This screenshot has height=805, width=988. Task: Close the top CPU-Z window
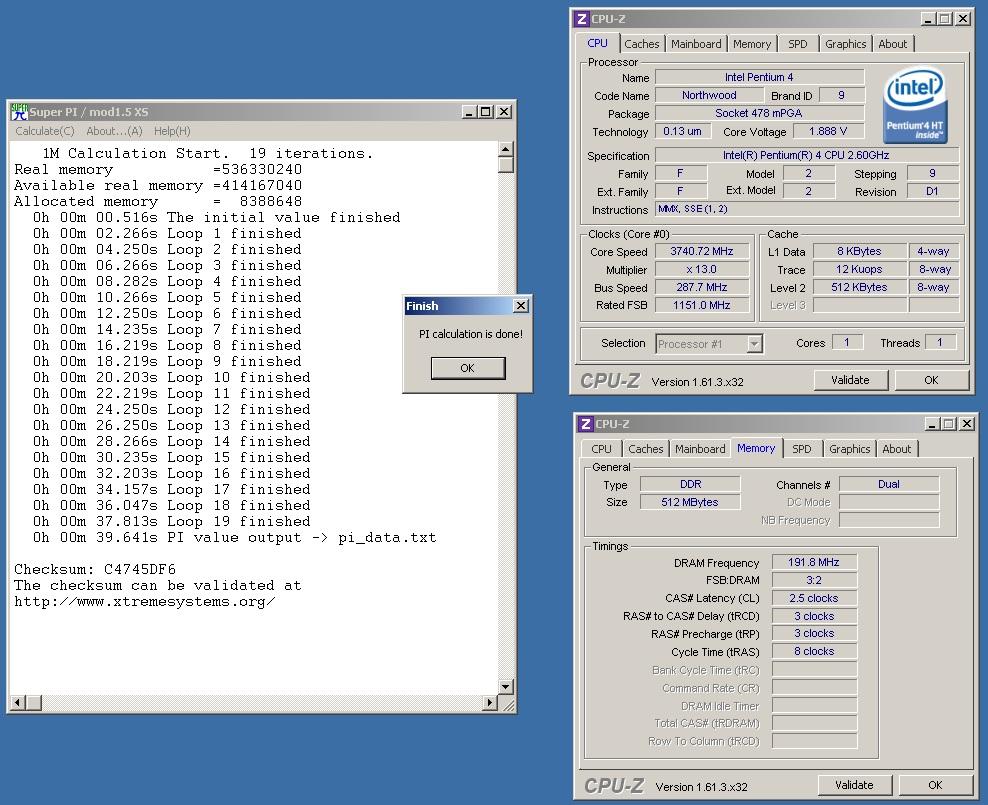[x=962, y=19]
